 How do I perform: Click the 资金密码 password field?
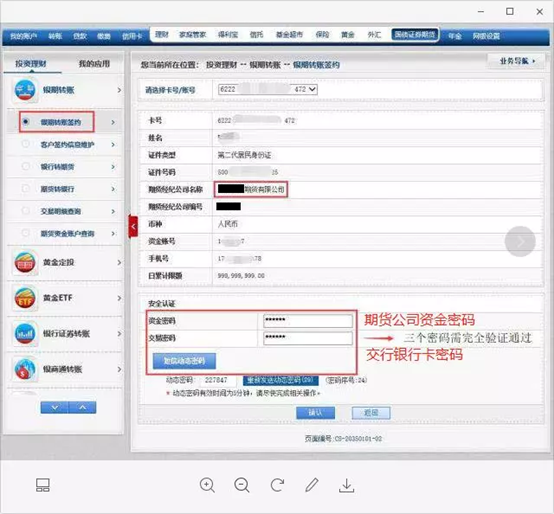click(308, 321)
